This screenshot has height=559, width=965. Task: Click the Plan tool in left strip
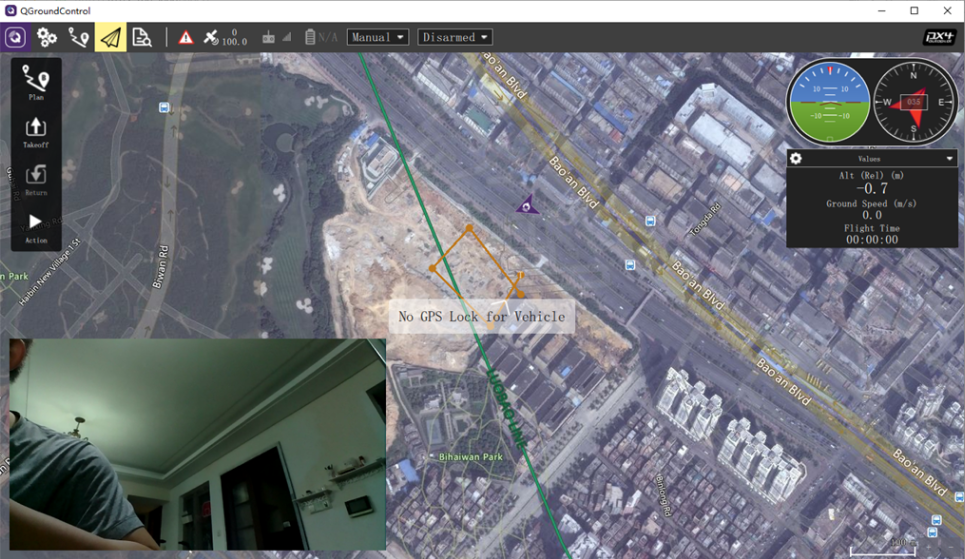[36, 82]
